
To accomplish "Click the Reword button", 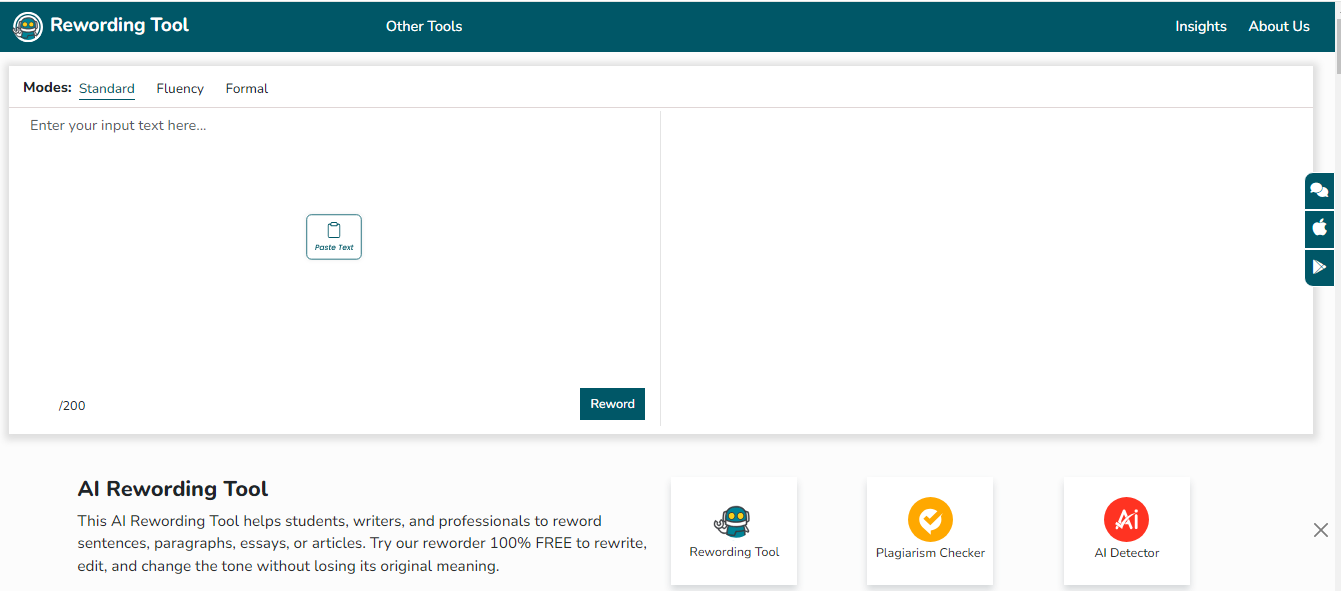I will tap(612, 404).
